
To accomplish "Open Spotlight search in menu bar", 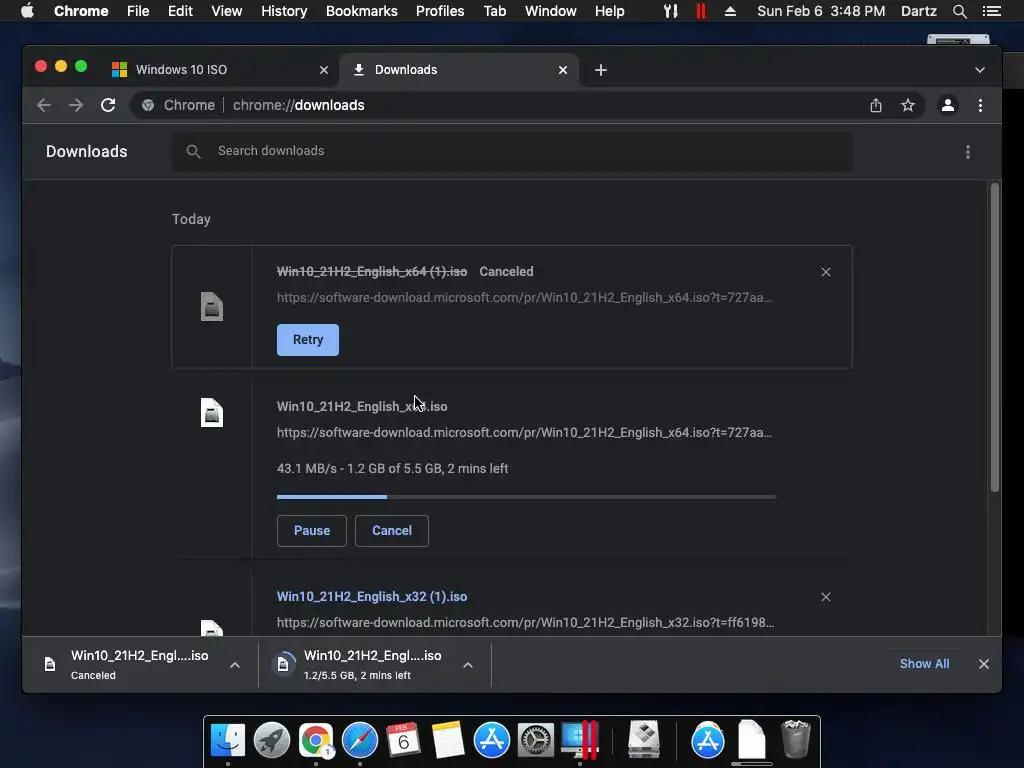I will [959, 11].
